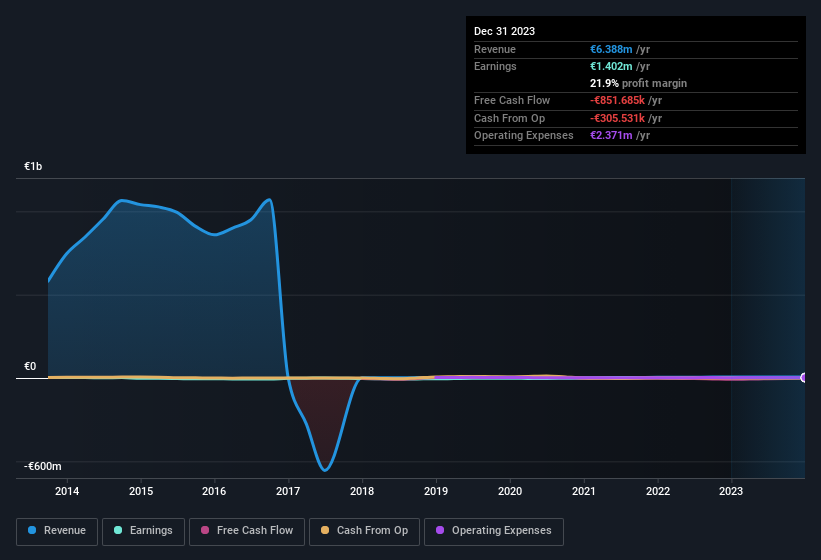This screenshot has width=821, height=560.
Task: Click the teal Earnings legend dot
Action: 118,530
